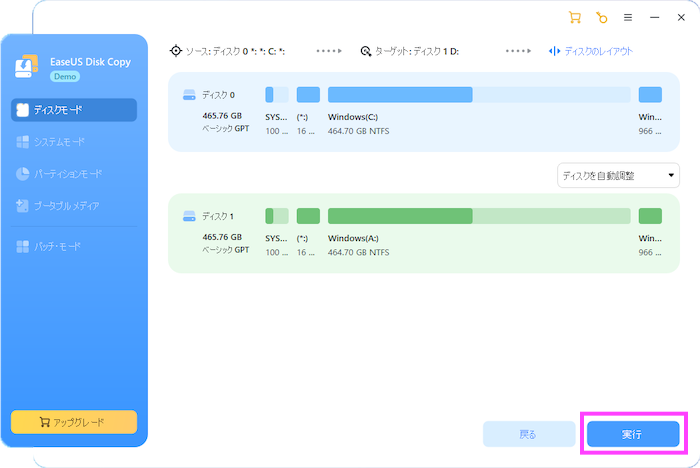Click the ブータブルメディア icon
Screen dimensions: 700x468
coord(22,206)
